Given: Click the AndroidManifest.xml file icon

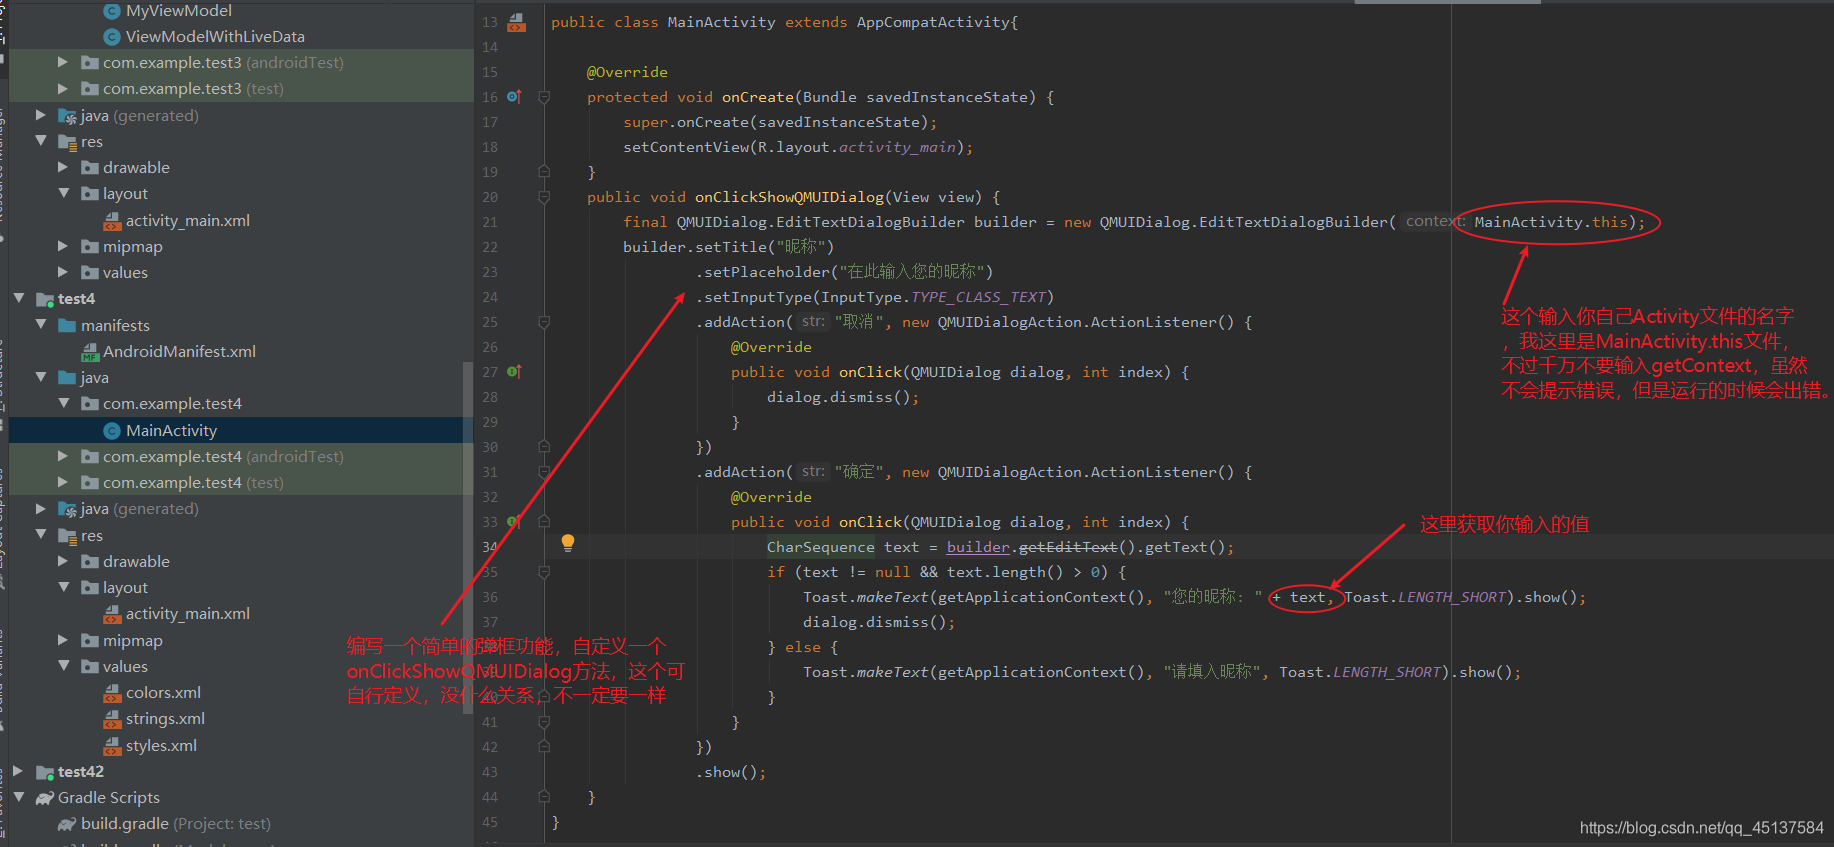Looking at the screenshot, I should point(90,352).
